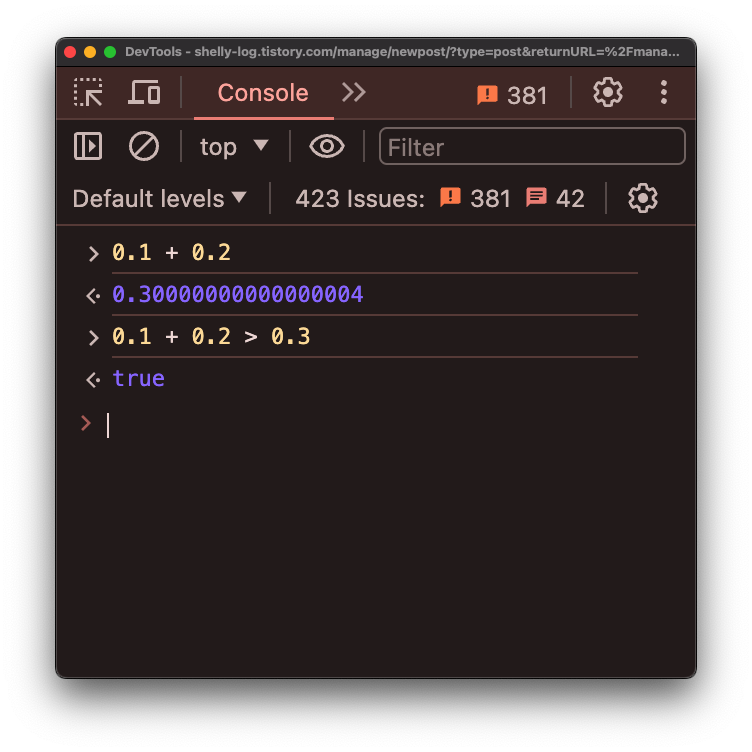Open the top JavaScript context dropdown
The height and width of the screenshot is (752, 752).
pos(234,146)
